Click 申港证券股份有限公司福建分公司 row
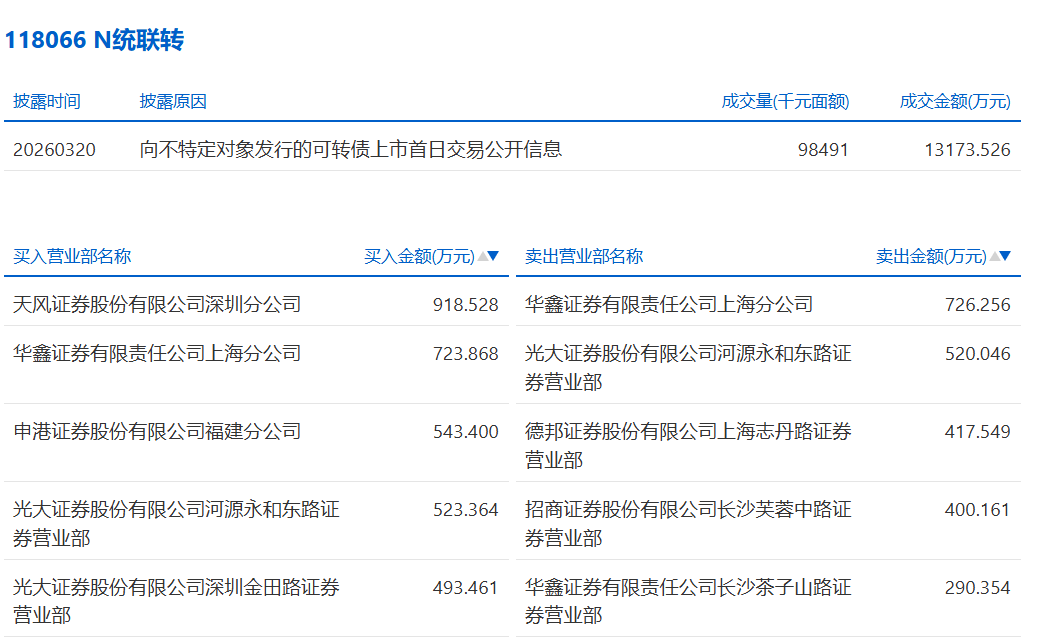Image resolution: width=1038 pixels, height=644 pixels. (157, 432)
